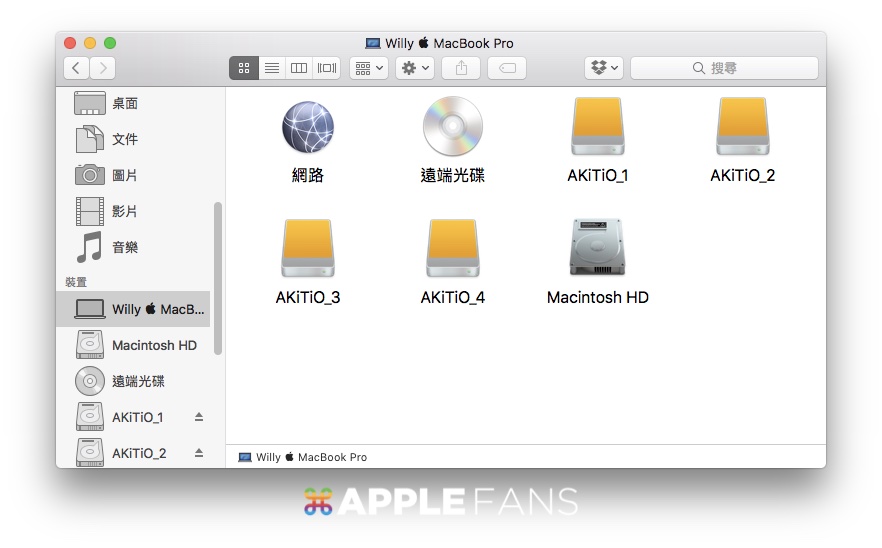This screenshot has width=882, height=548.
Task: Switch to icon view
Action: [244, 68]
